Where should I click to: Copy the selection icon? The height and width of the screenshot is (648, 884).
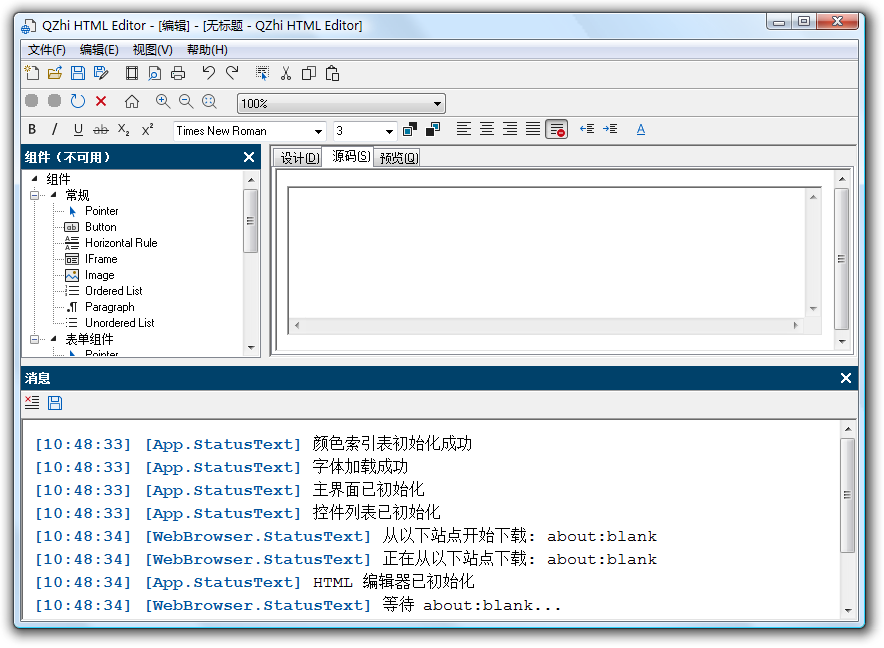[309, 73]
